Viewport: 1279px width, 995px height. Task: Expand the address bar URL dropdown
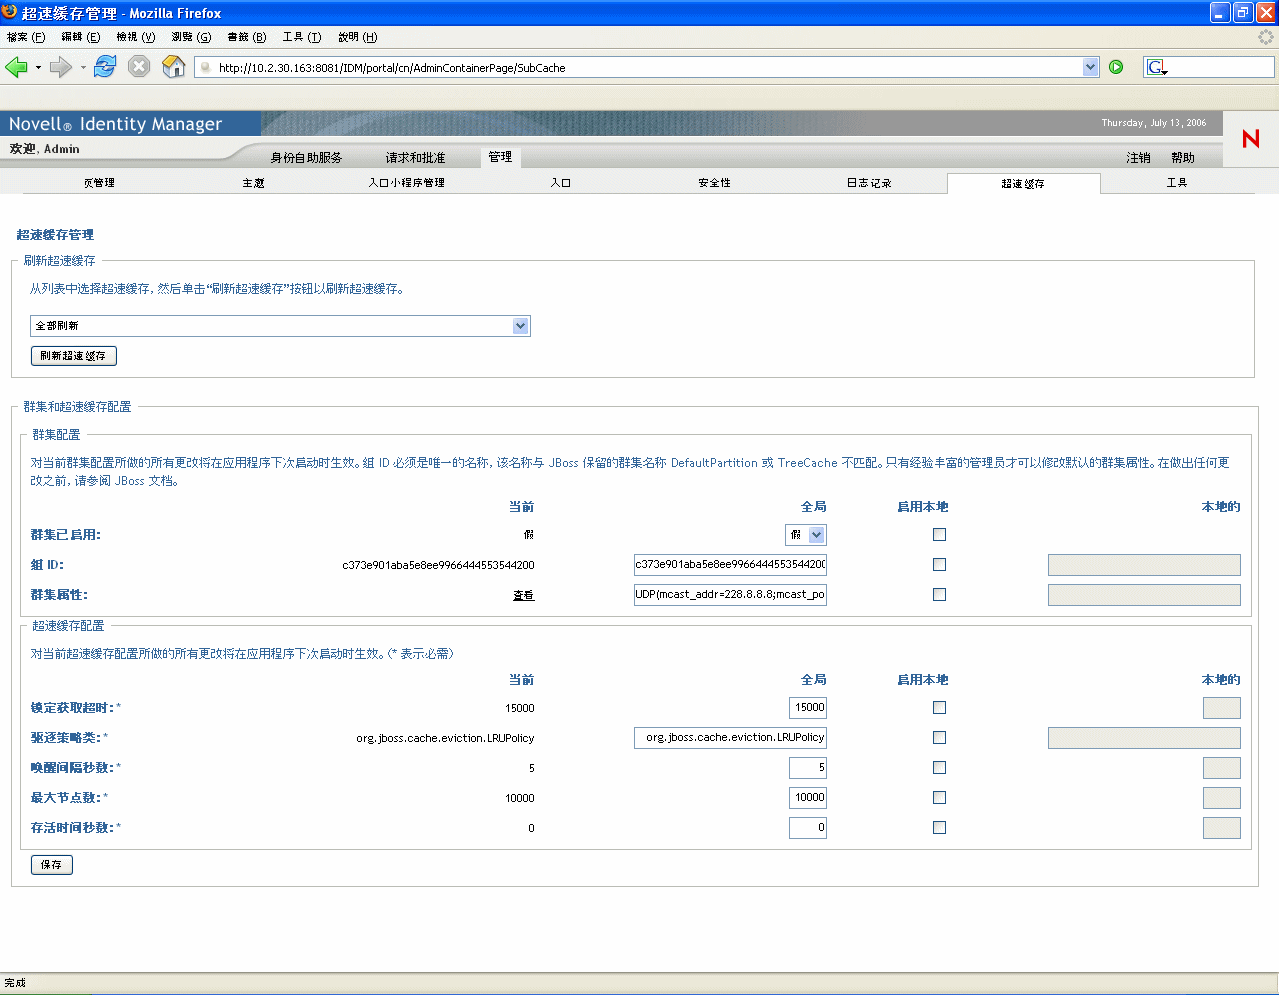pos(1090,67)
